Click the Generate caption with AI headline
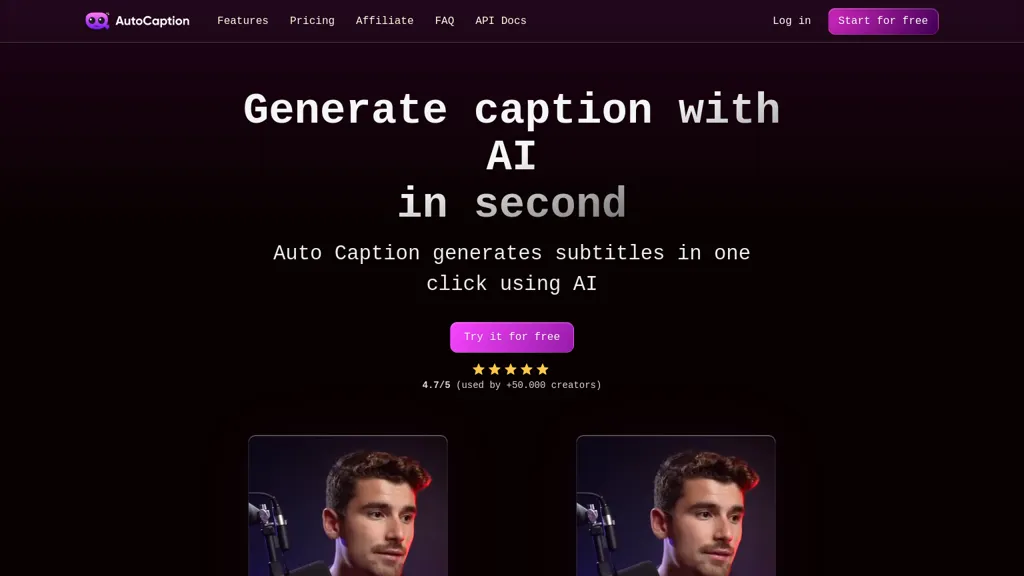Screen dimensions: 1024x576 [x=512, y=133]
